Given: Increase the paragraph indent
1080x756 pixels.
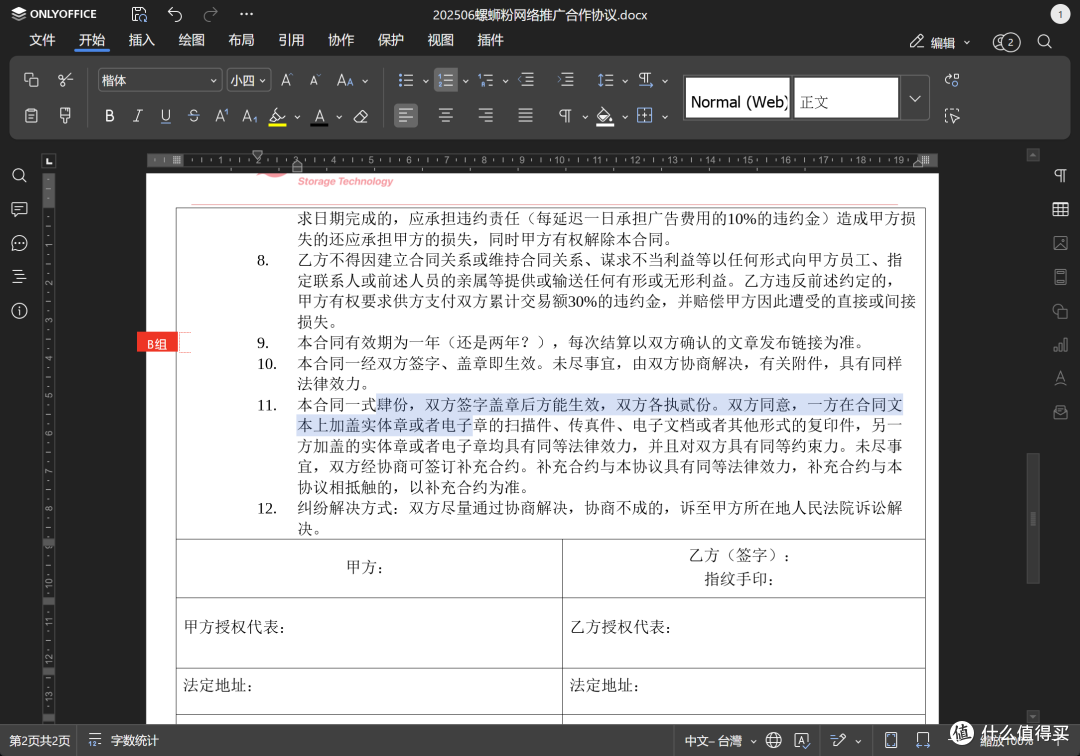Looking at the screenshot, I should (565, 80).
